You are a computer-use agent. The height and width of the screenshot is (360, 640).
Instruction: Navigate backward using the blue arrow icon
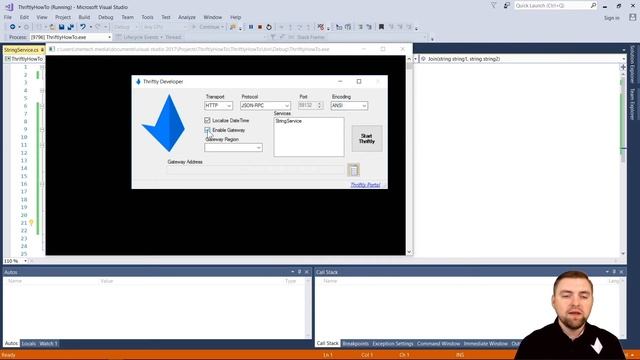pyautogui.click(x=13, y=27)
